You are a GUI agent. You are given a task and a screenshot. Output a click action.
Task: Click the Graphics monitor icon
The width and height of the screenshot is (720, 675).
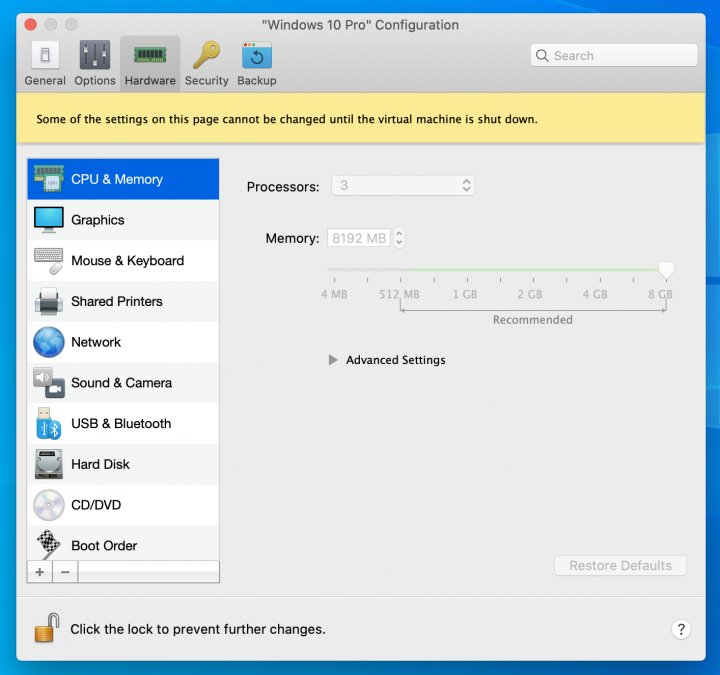coord(49,219)
